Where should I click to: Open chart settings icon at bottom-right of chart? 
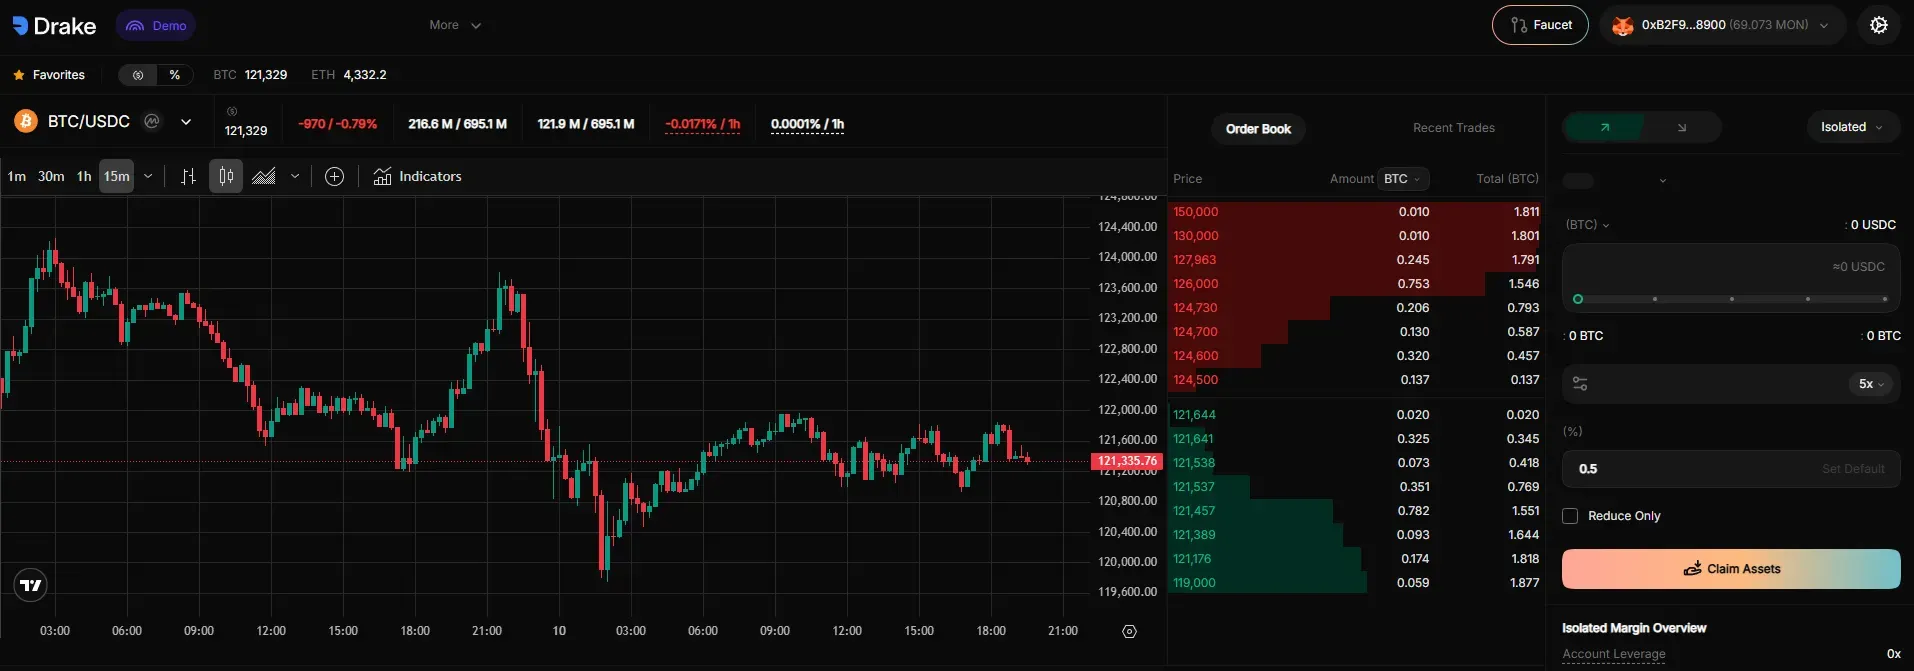point(1129,632)
